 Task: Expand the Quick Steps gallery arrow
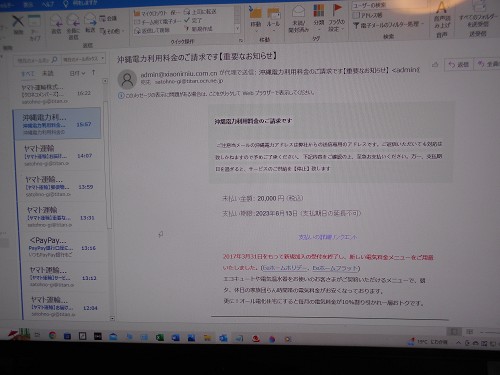(237, 29)
